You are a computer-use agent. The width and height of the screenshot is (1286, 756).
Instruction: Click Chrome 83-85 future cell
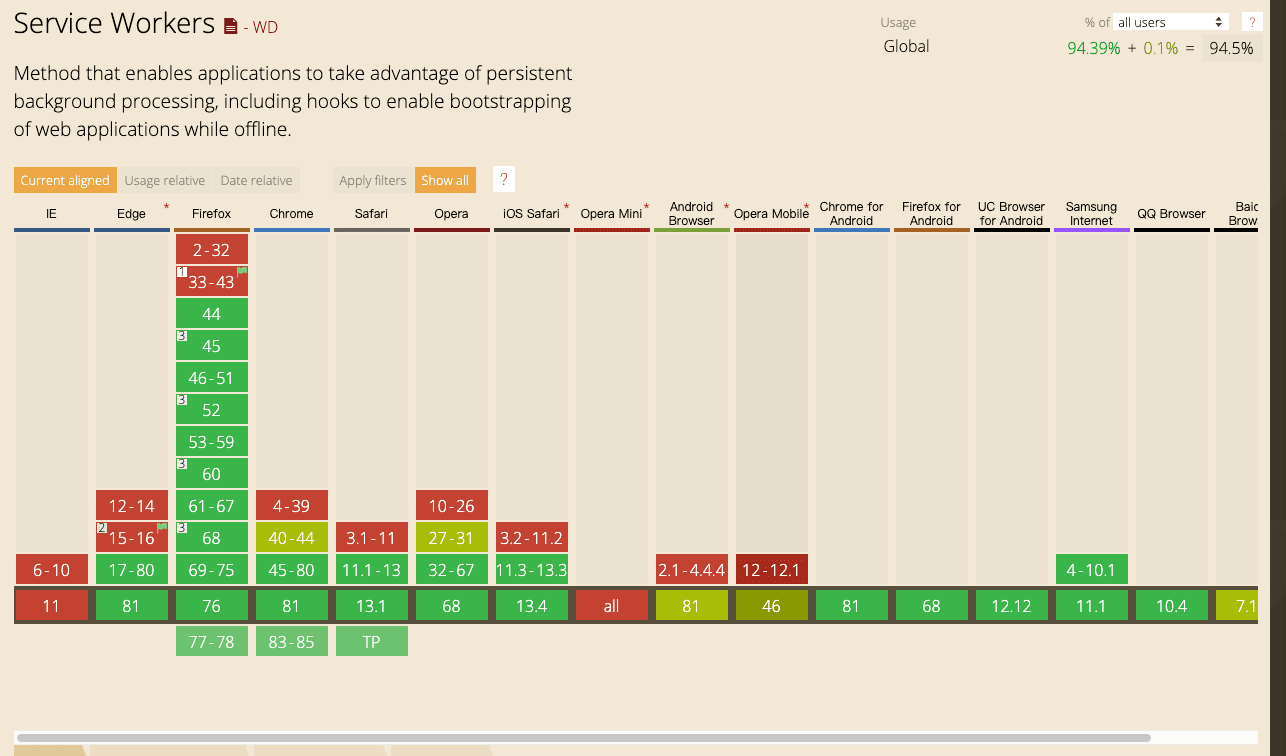pyautogui.click(x=292, y=642)
